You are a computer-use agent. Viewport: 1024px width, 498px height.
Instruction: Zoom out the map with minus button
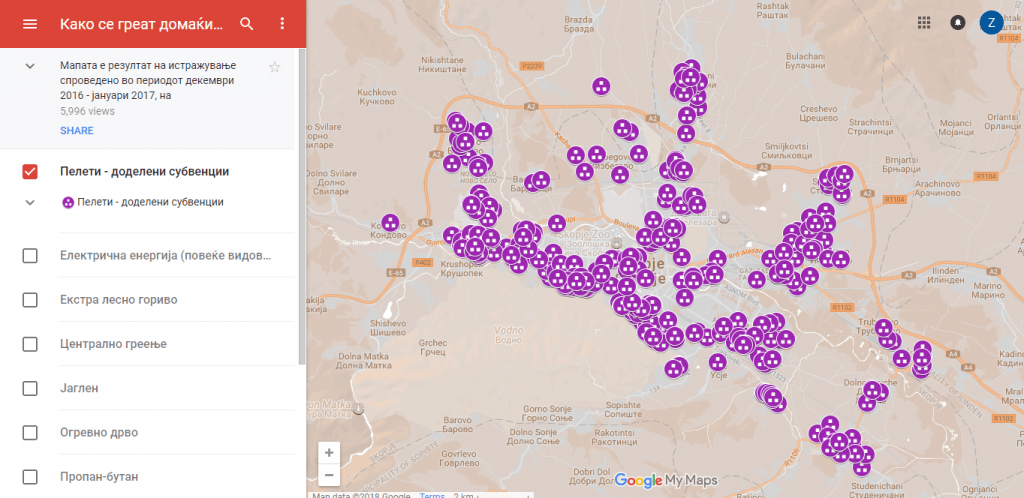[329, 476]
